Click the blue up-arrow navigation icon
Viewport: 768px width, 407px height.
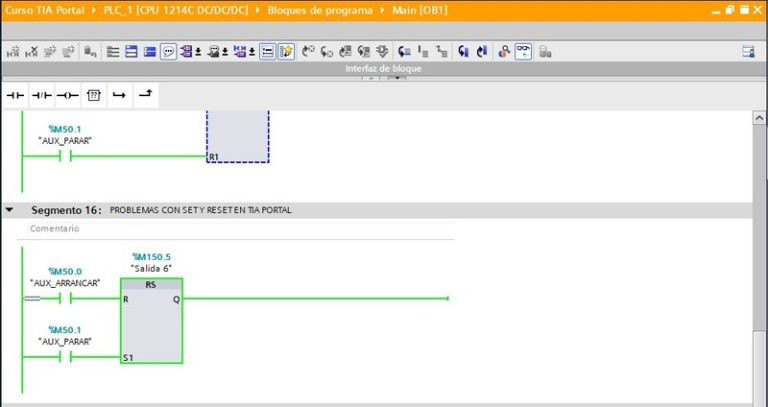[482, 51]
